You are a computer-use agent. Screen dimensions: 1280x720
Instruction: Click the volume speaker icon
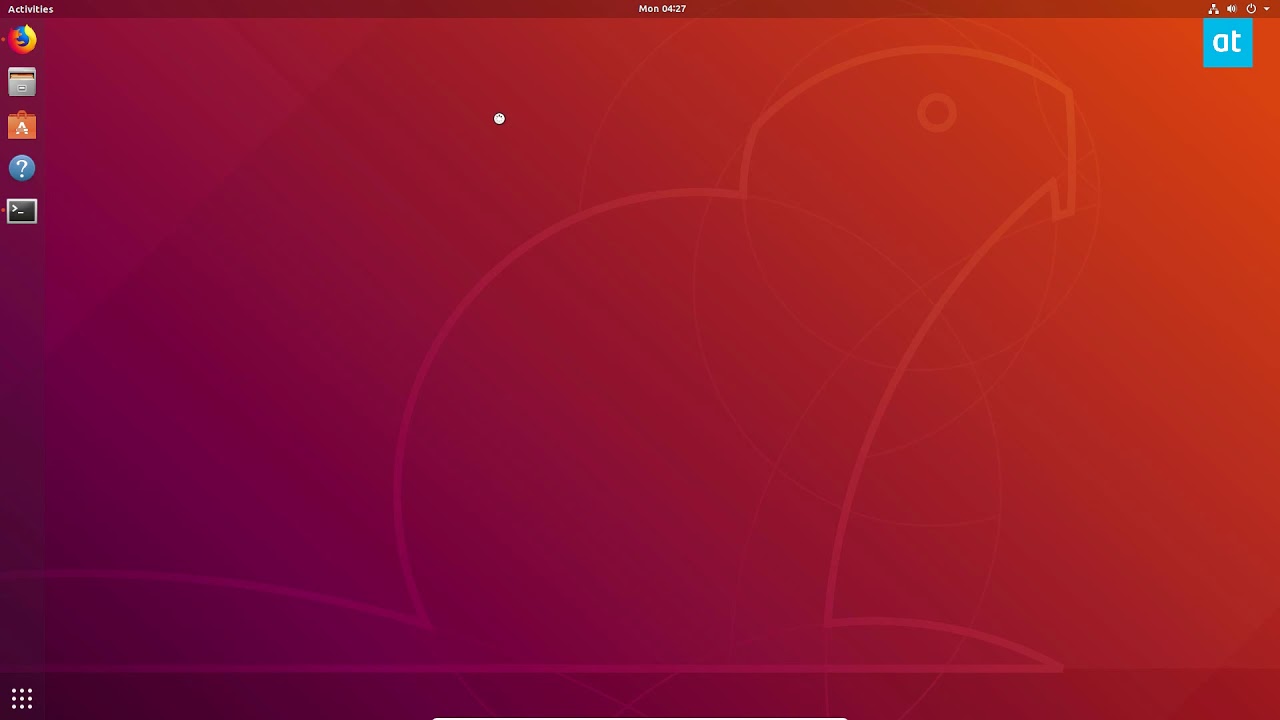point(1232,9)
